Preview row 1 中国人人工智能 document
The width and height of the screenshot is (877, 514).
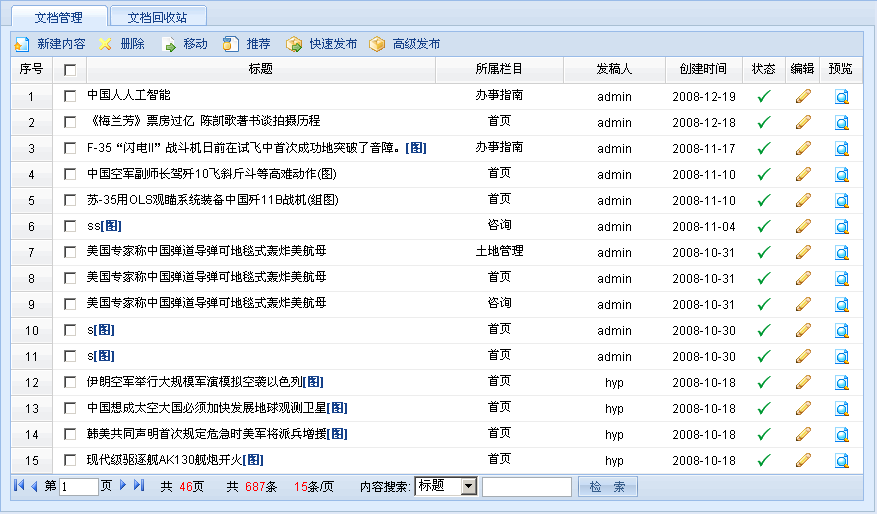point(842,97)
